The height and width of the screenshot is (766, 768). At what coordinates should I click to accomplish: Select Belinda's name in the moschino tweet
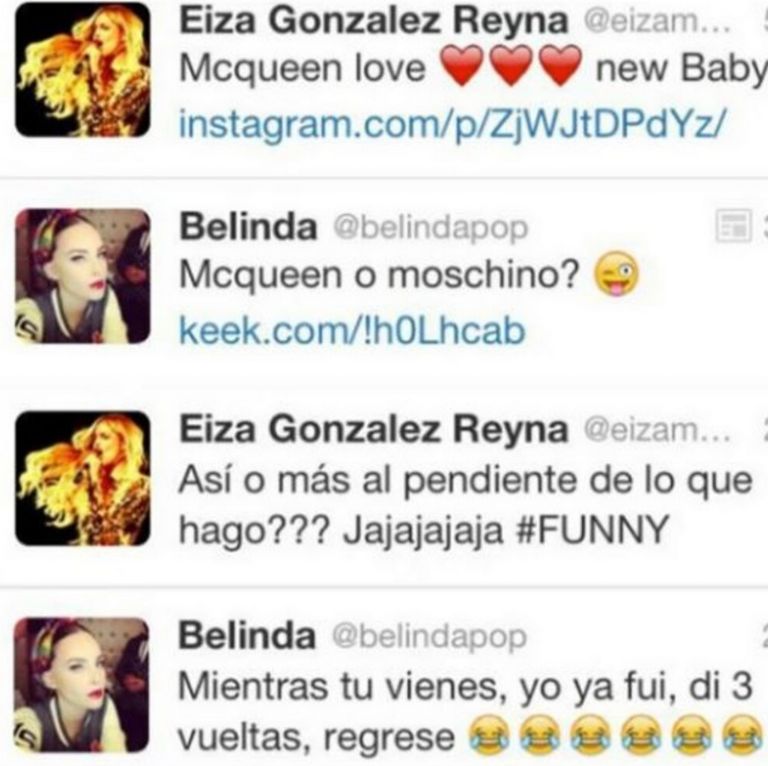pos(248,227)
